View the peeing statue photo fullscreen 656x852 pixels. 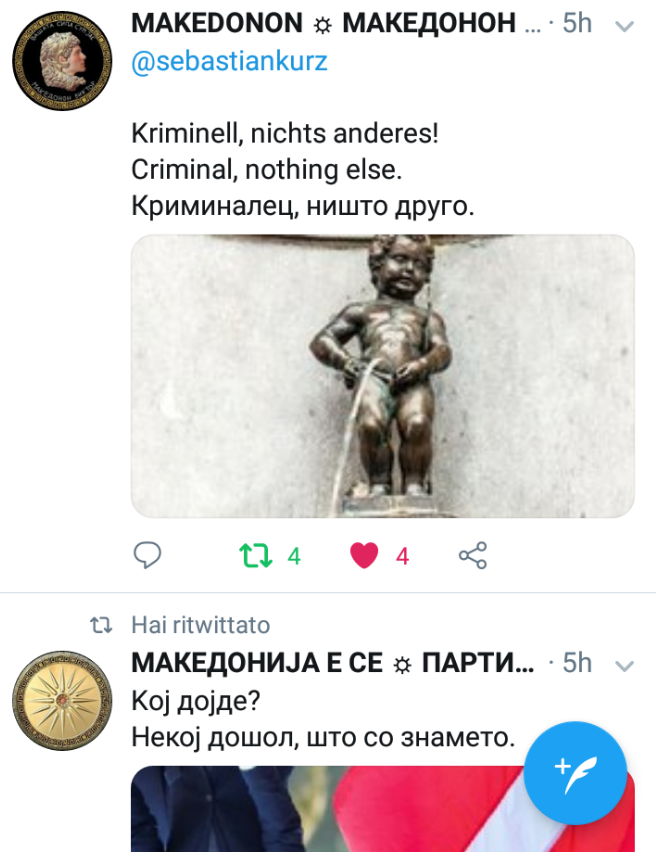(x=383, y=375)
